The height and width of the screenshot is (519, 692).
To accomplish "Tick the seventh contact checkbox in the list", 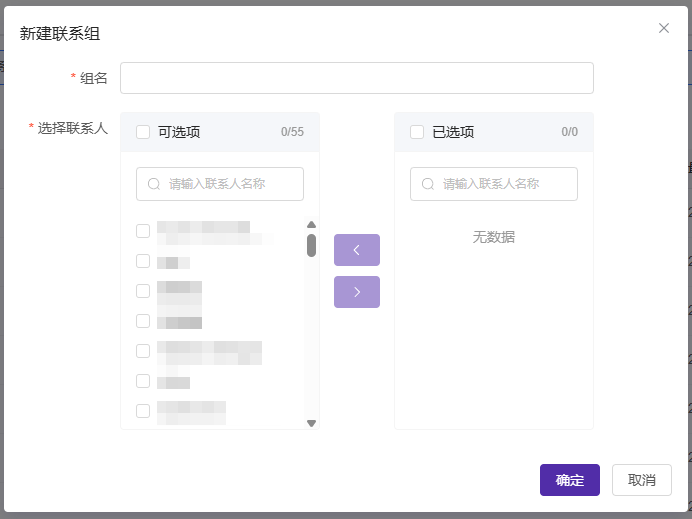I will [143, 411].
